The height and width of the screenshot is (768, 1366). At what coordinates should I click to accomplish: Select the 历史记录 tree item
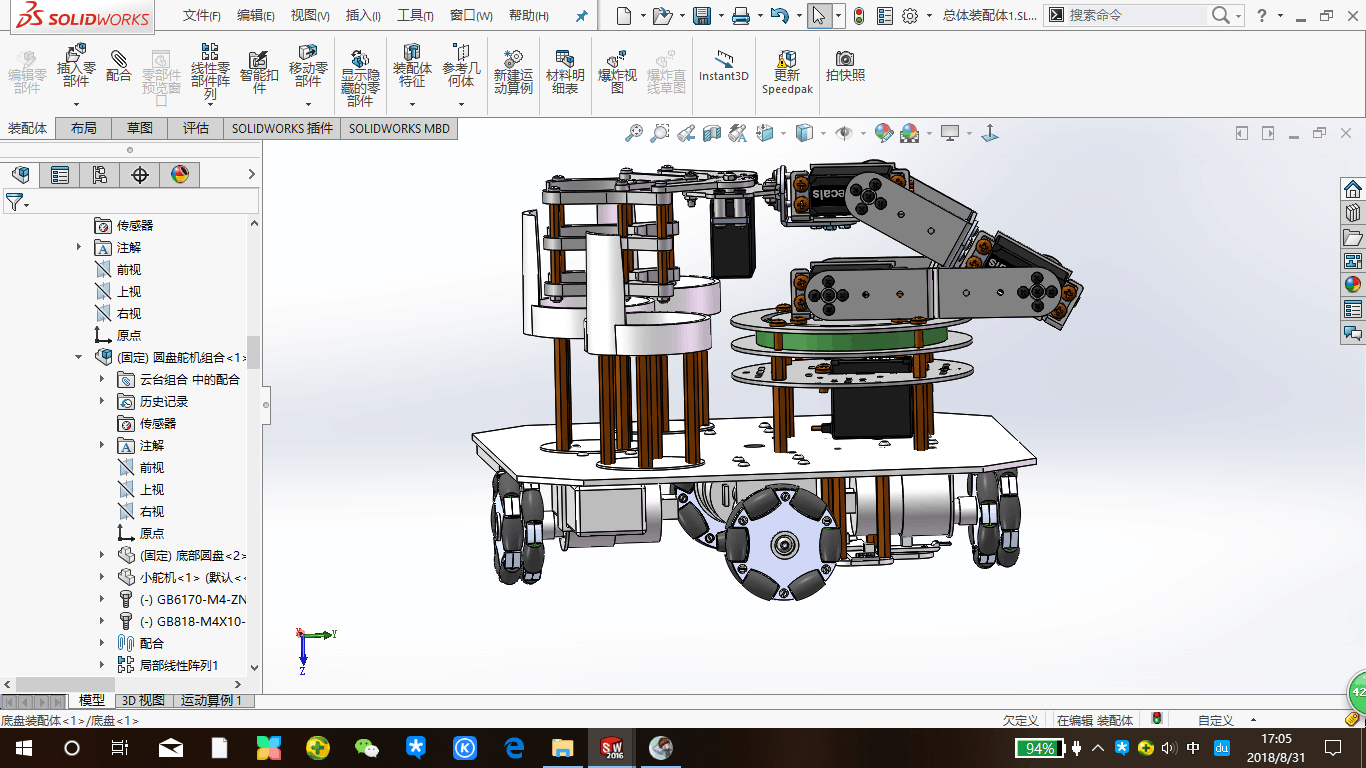pyautogui.click(x=163, y=401)
